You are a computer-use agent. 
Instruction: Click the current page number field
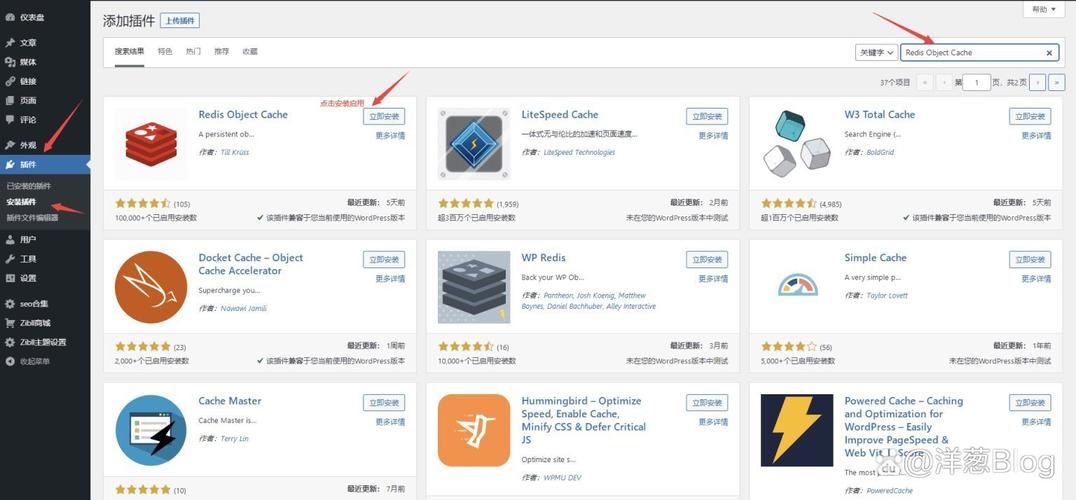[x=976, y=82]
